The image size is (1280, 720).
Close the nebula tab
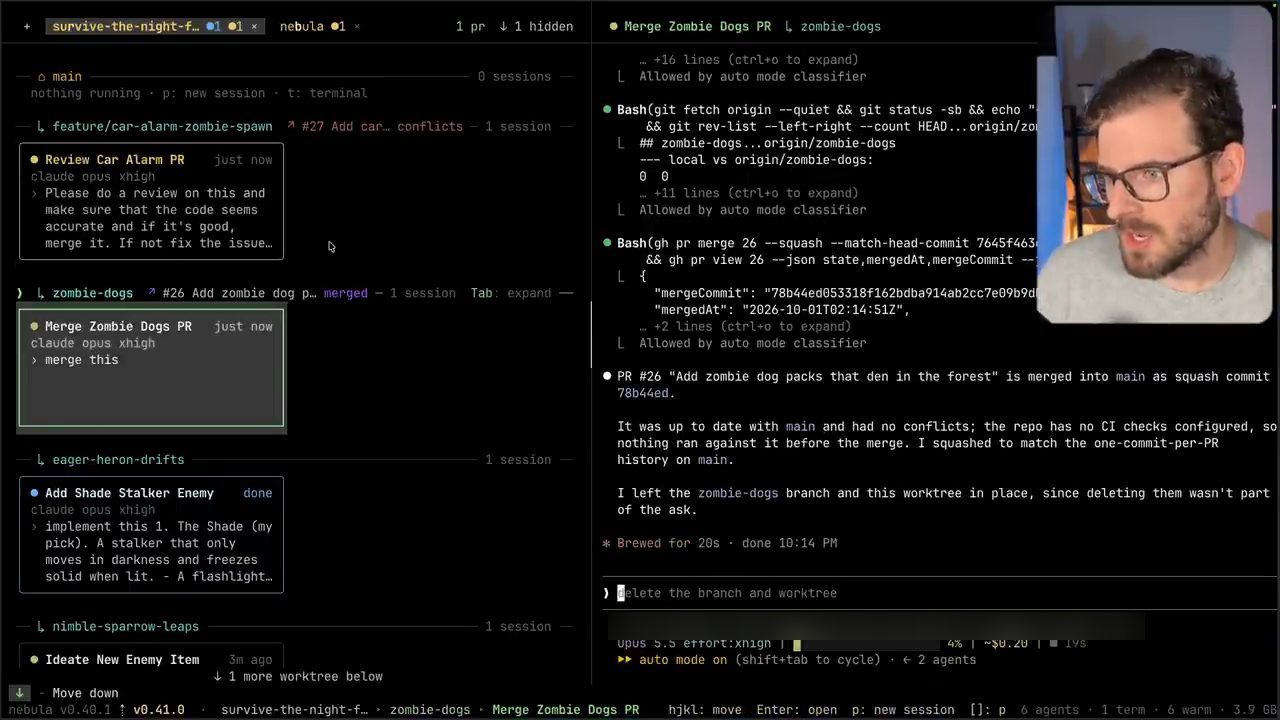[357, 26]
